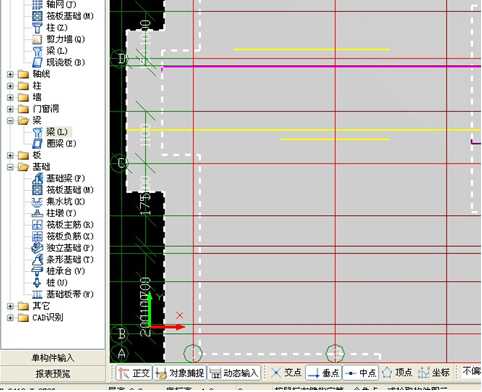Click the axis A bubble label
482x392 pixels.
(121, 353)
